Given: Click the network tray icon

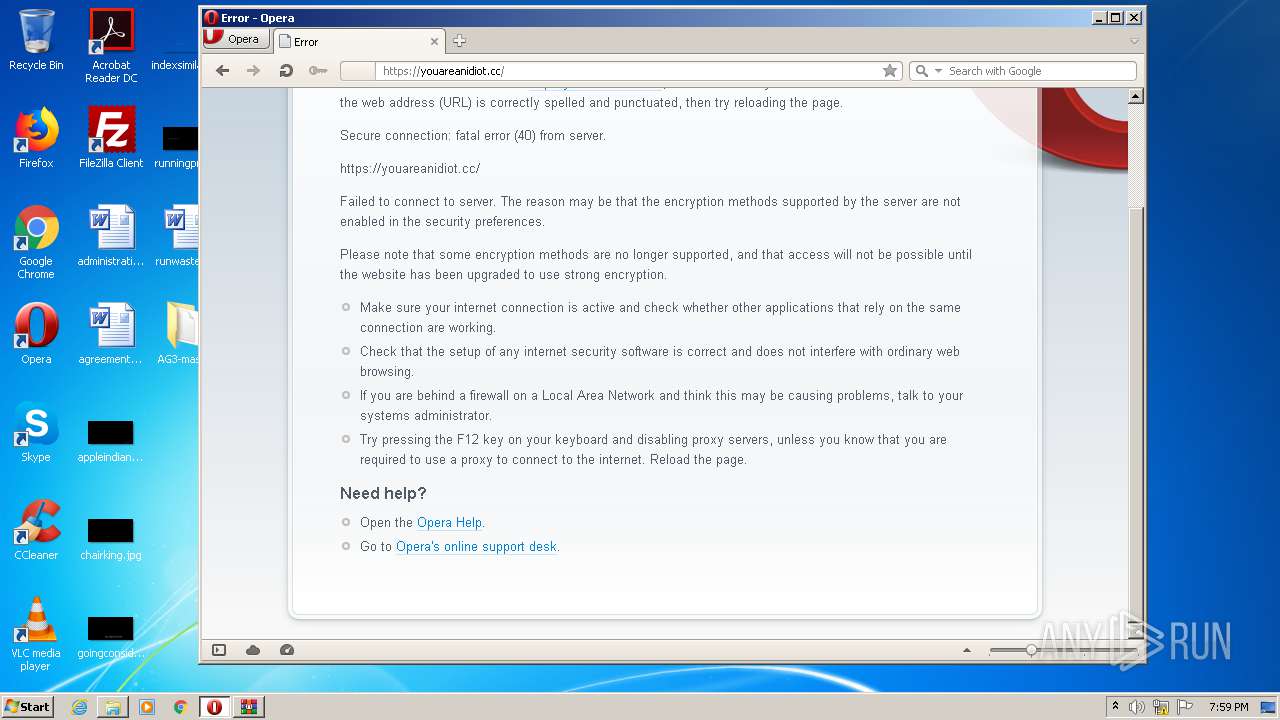Looking at the screenshot, I should click(1161, 707).
